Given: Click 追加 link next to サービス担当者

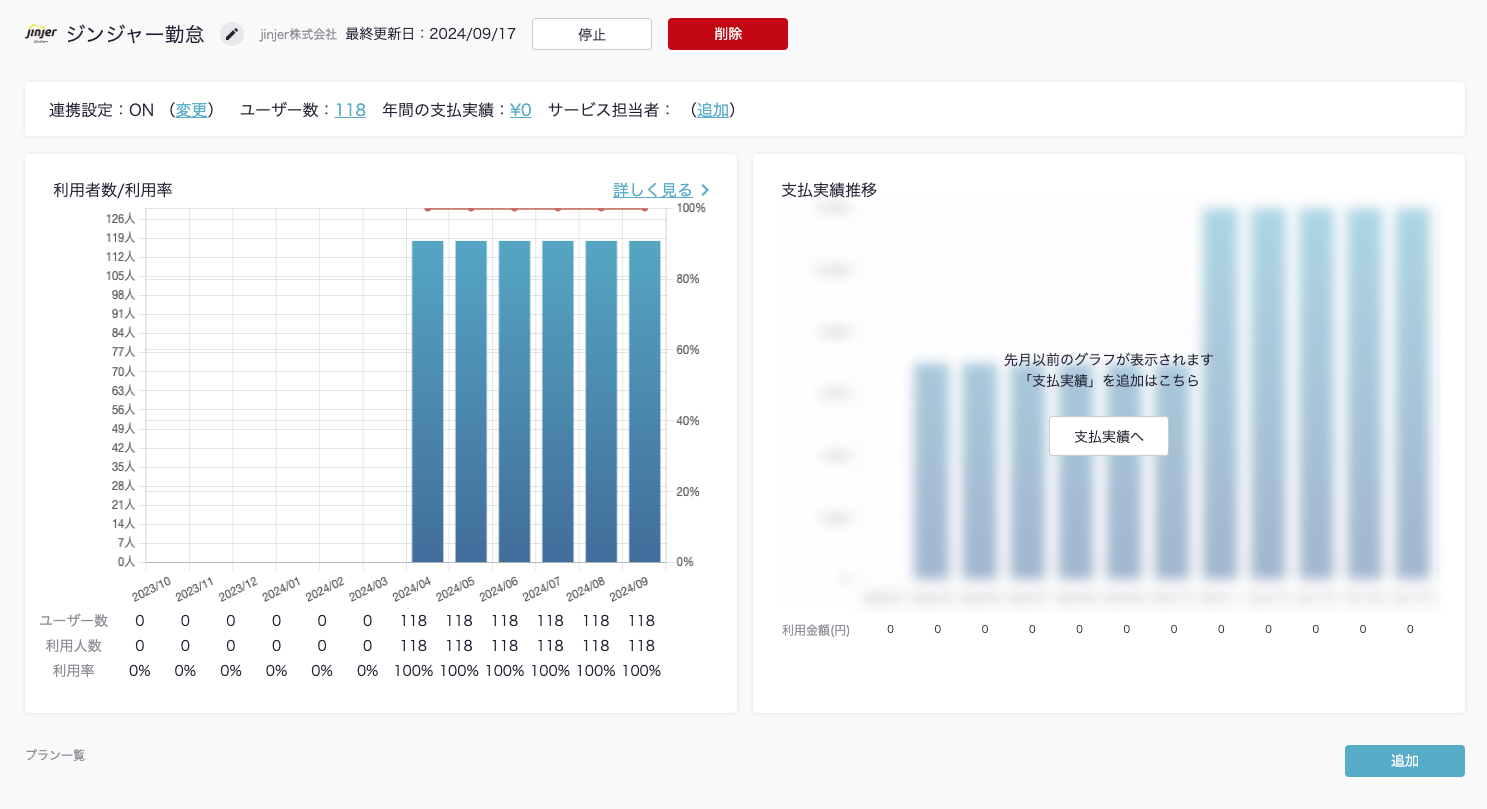Looking at the screenshot, I should [x=712, y=110].
